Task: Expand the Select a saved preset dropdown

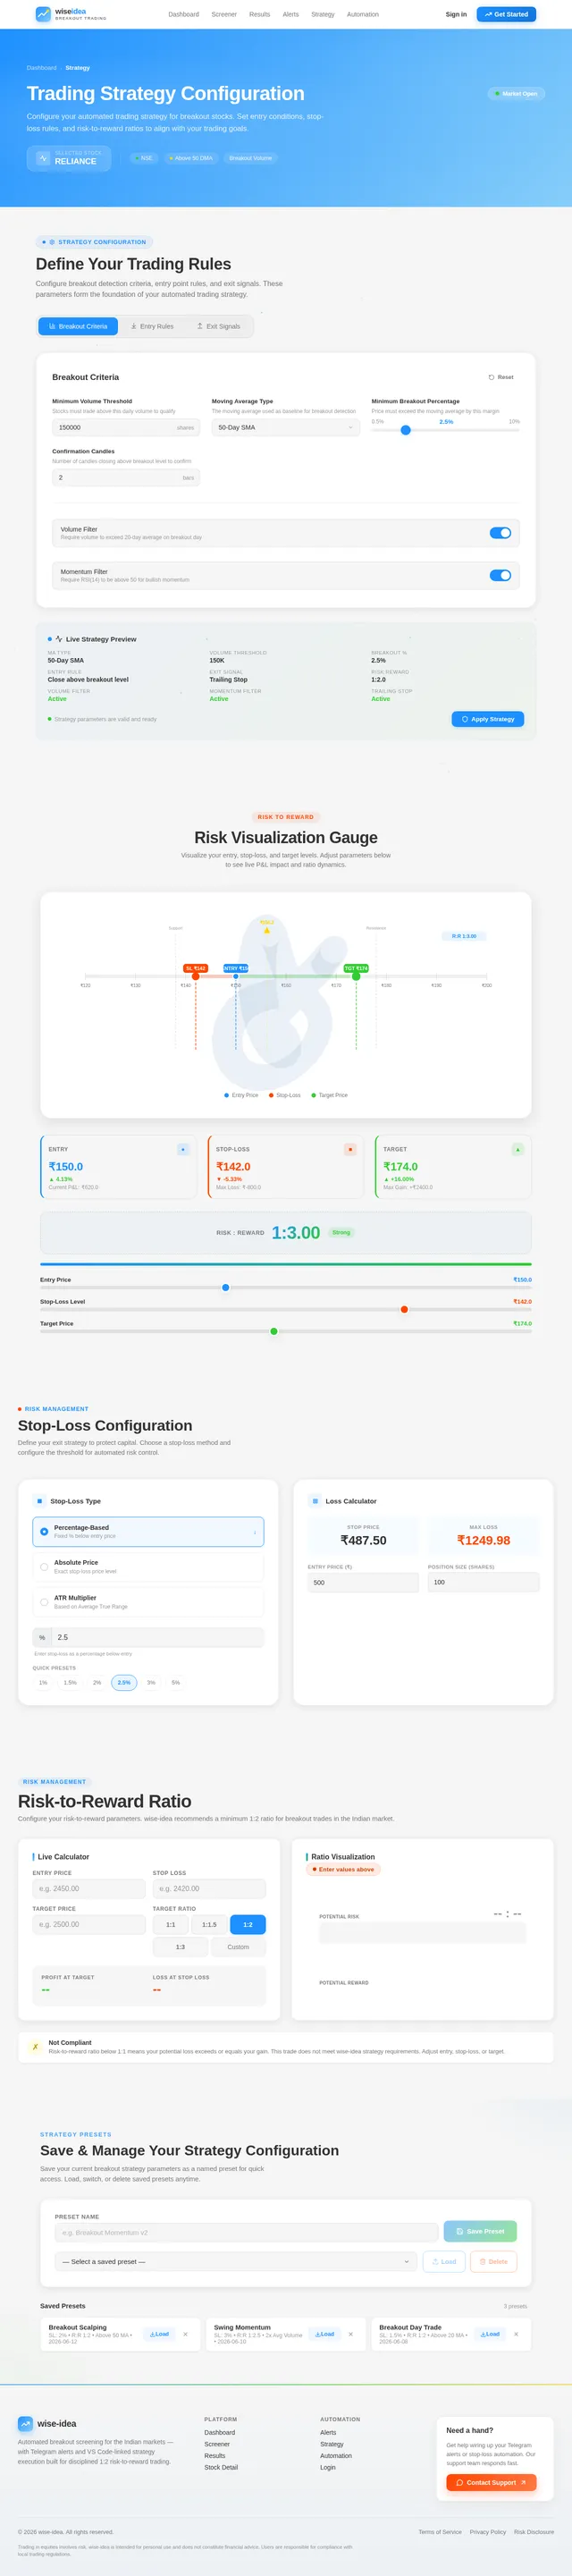Action: coord(236,2261)
